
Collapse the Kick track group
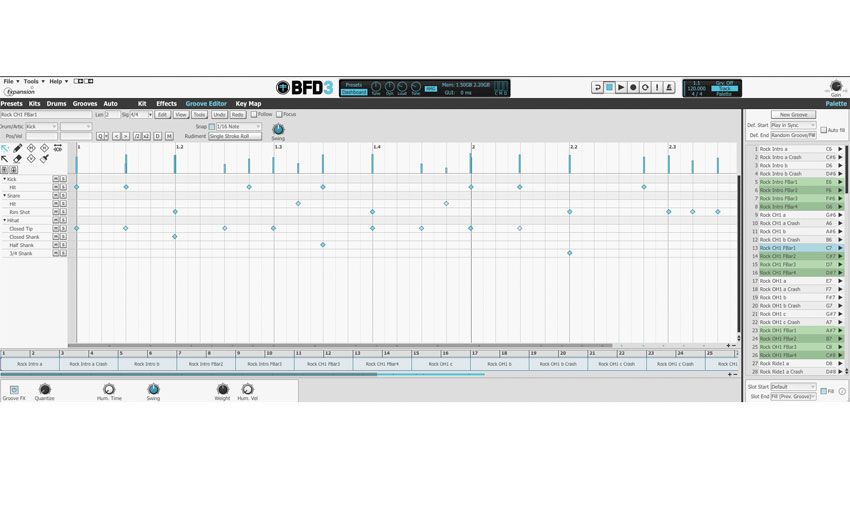coord(5,179)
